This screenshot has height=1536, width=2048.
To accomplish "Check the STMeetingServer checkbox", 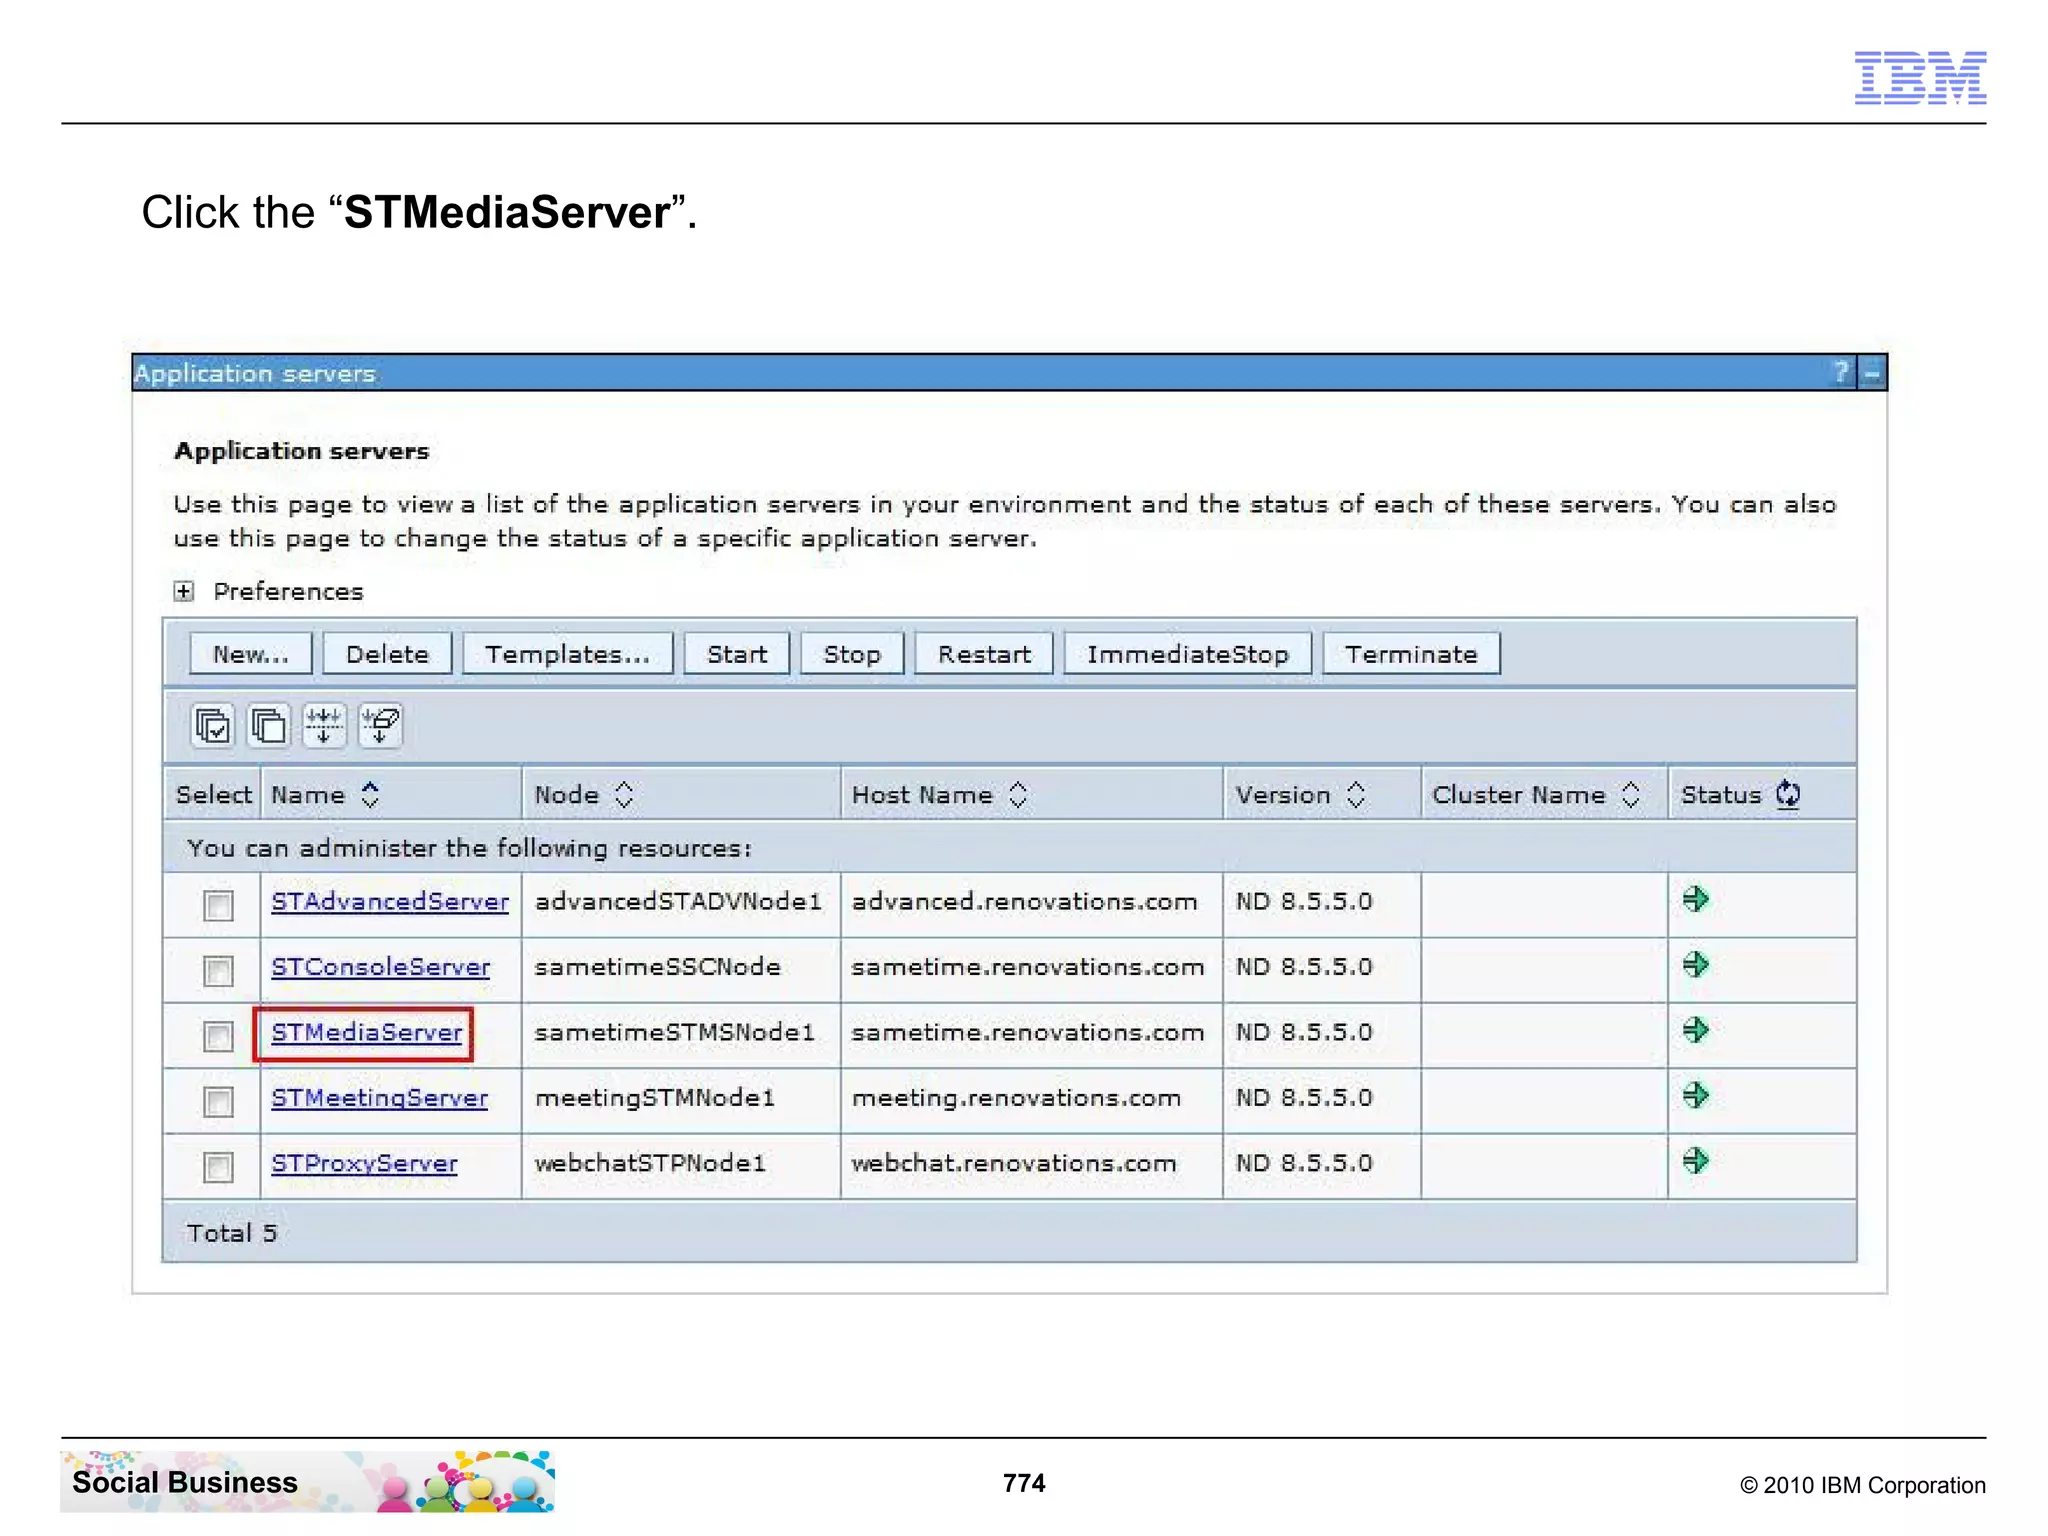I will pyautogui.click(x=218, y=1102).
